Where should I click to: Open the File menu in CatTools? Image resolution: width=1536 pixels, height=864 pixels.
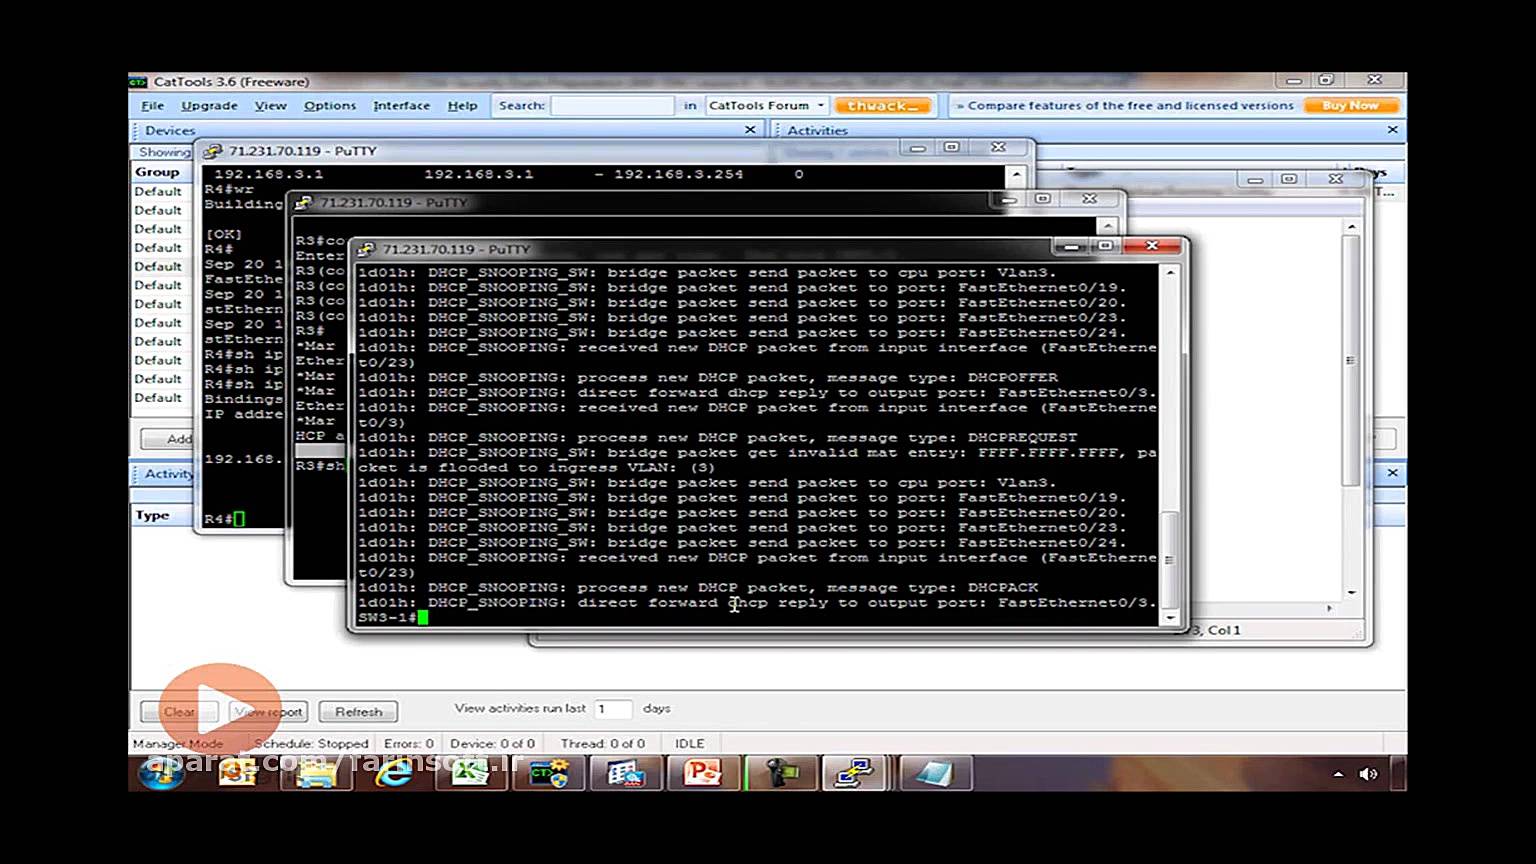[152, 105]
